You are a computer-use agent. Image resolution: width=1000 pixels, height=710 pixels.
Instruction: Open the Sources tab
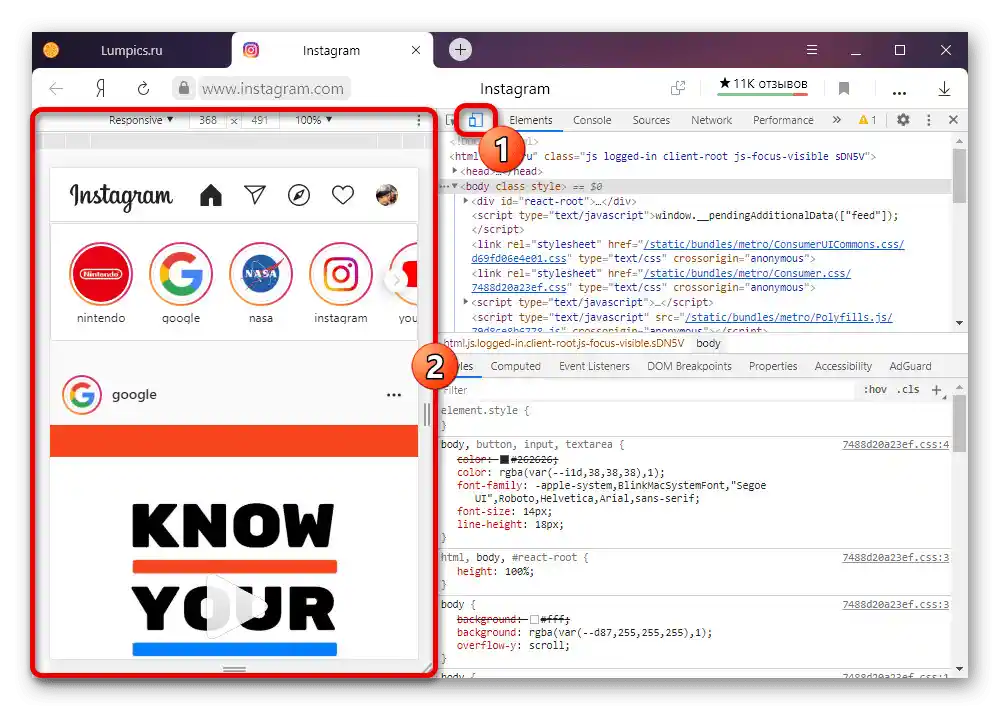pos(651,120)
